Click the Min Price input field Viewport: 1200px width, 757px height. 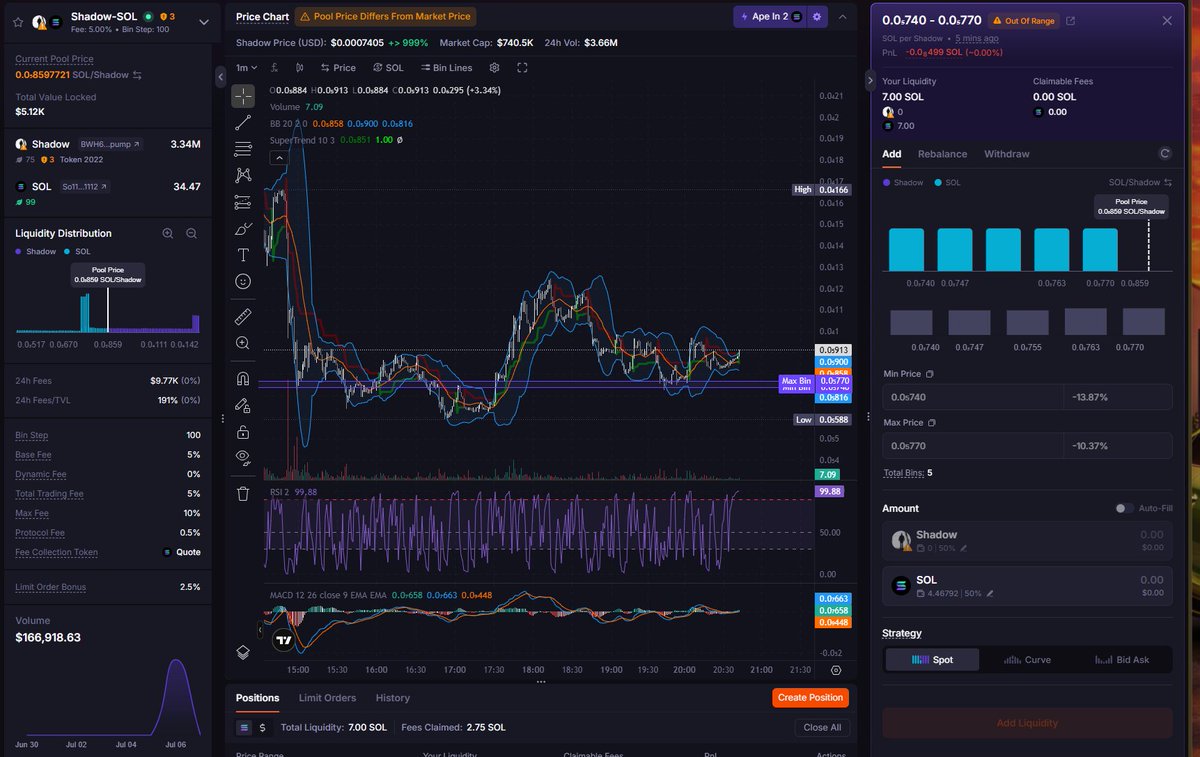tap(972, 397)
